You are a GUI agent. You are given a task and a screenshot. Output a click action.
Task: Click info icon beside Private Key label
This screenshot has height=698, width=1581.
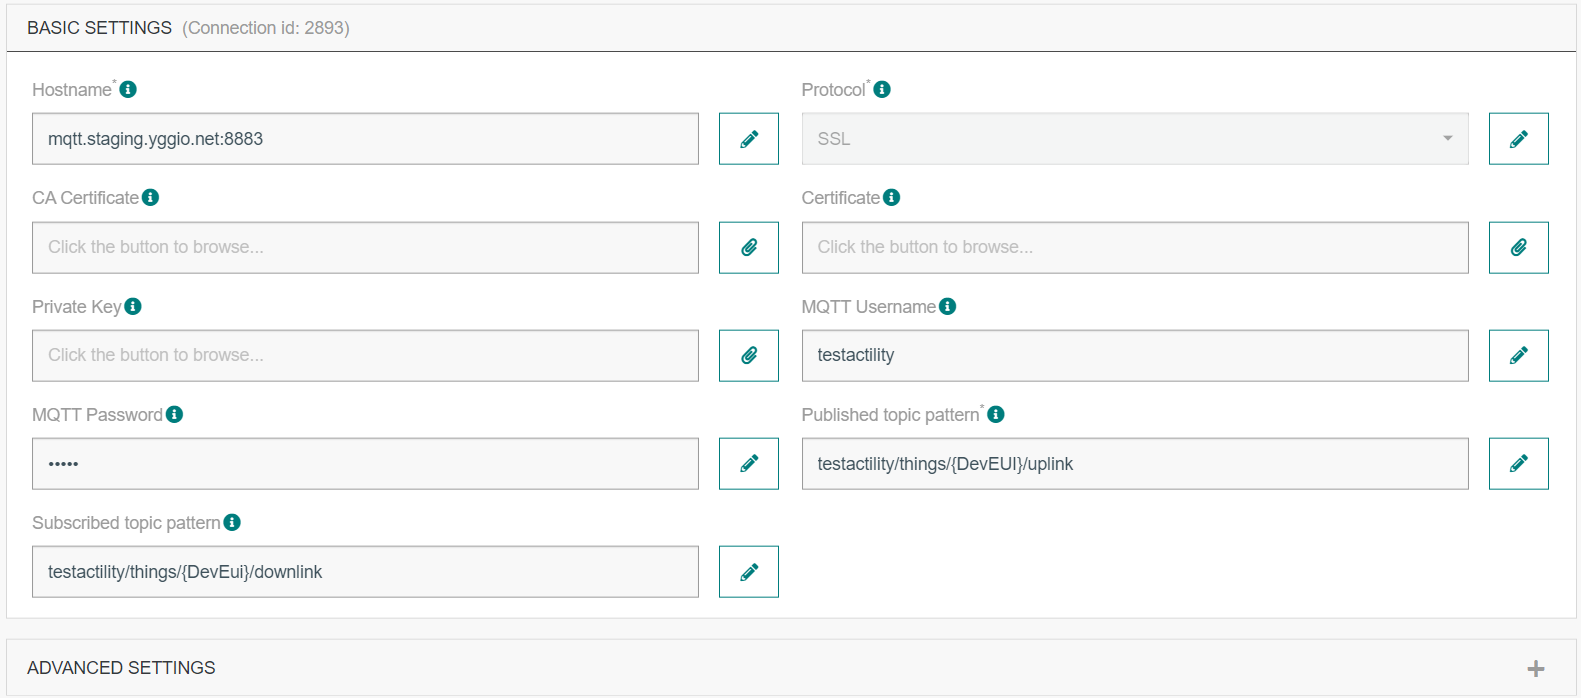pyautogui.click(x=133, y=306)
